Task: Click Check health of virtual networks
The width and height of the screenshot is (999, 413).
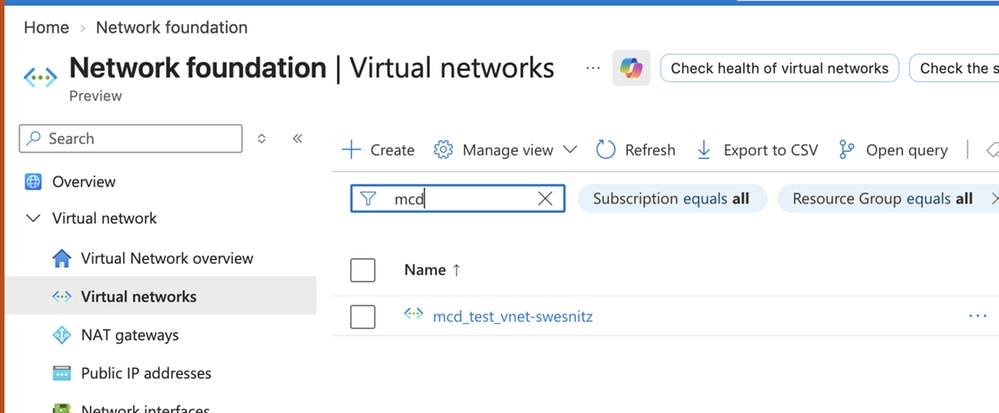Action: click(x=779, y=68)
